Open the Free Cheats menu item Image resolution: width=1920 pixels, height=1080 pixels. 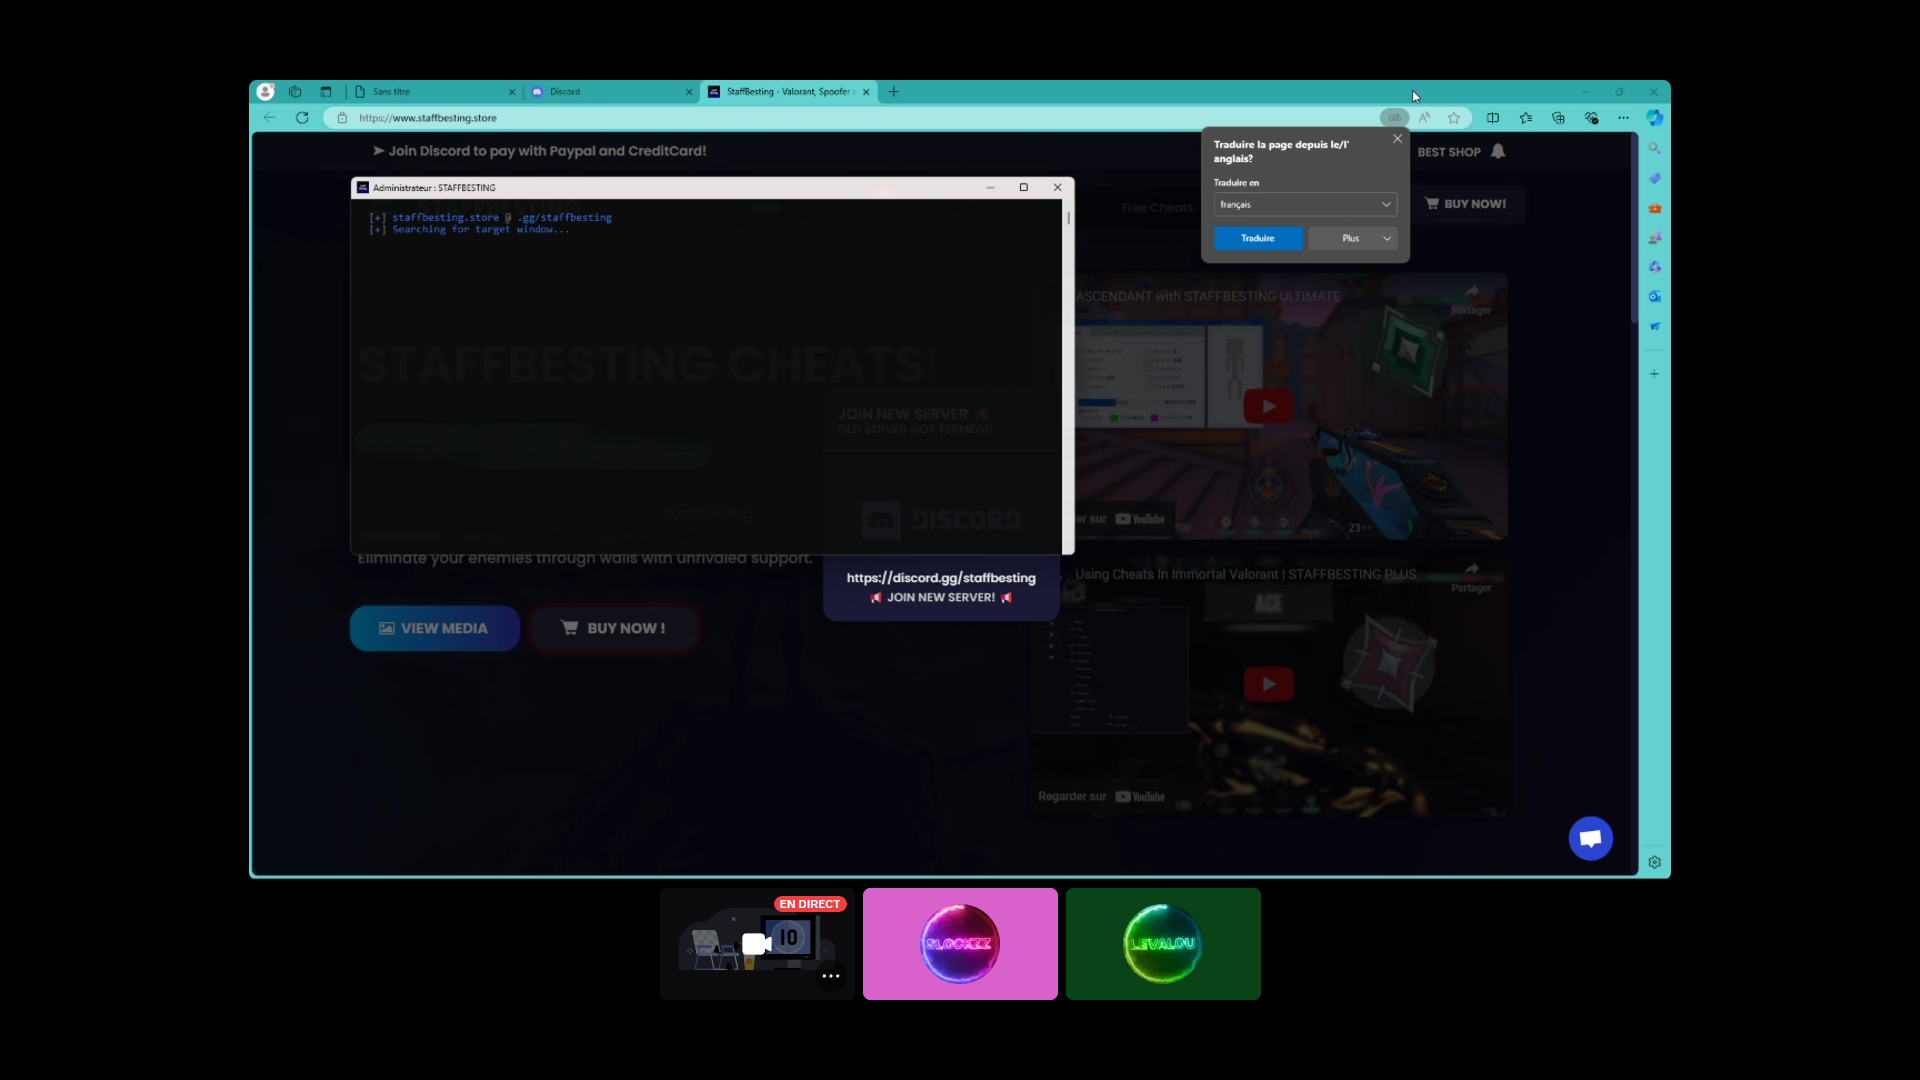[x=1157, y=208]
